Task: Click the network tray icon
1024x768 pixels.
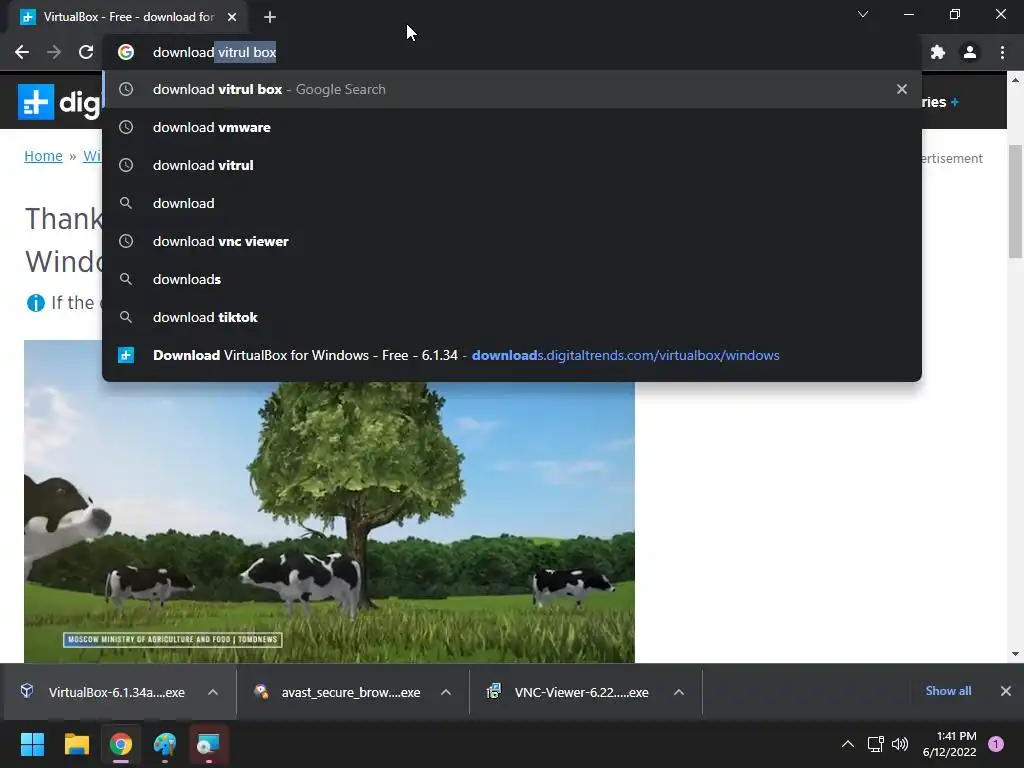Action: 875,744
